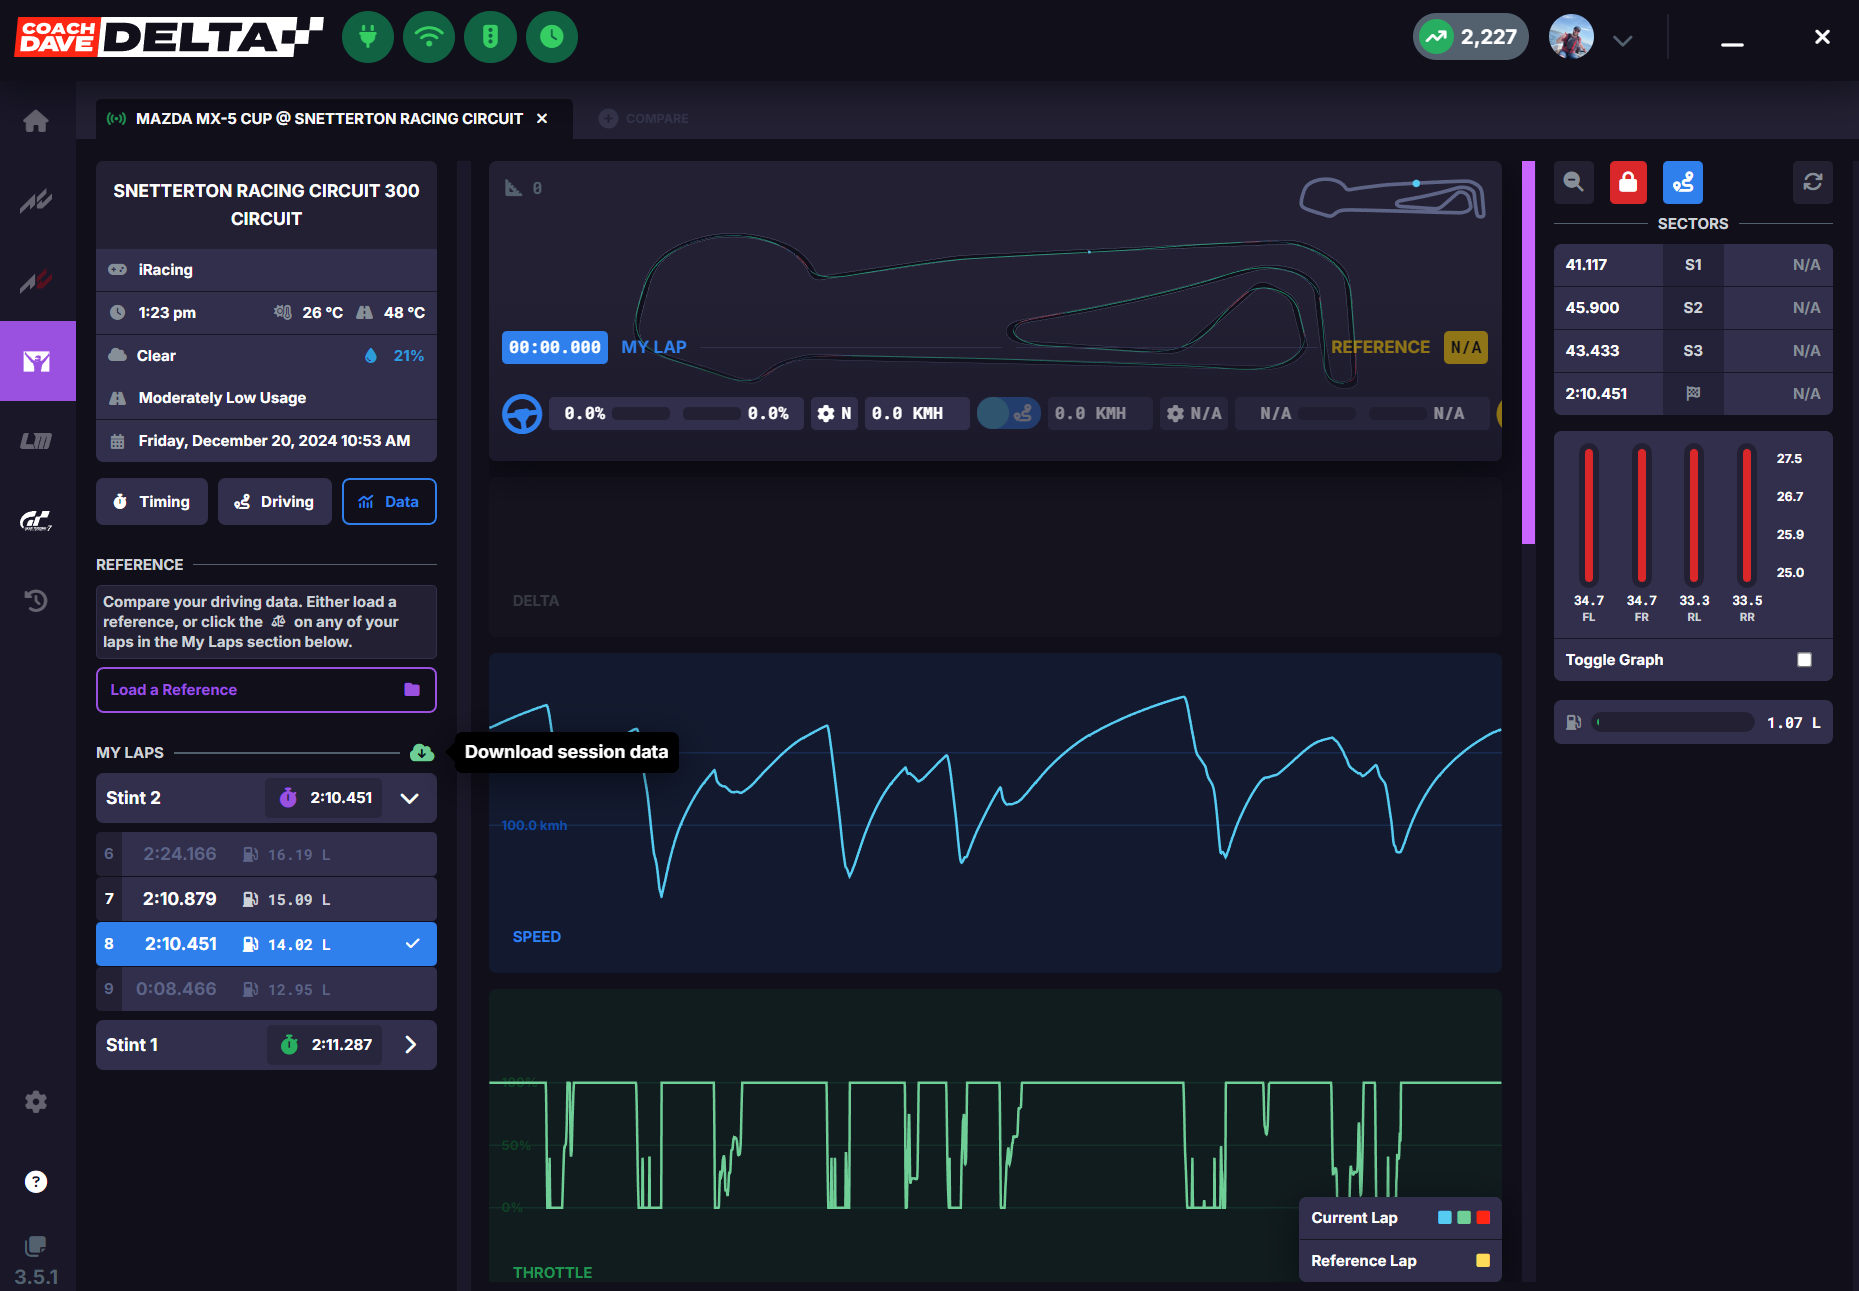The image size is (1859, 1291).
Task: Click the zoom out magnifier icon
Action: tap(1574, 182)
